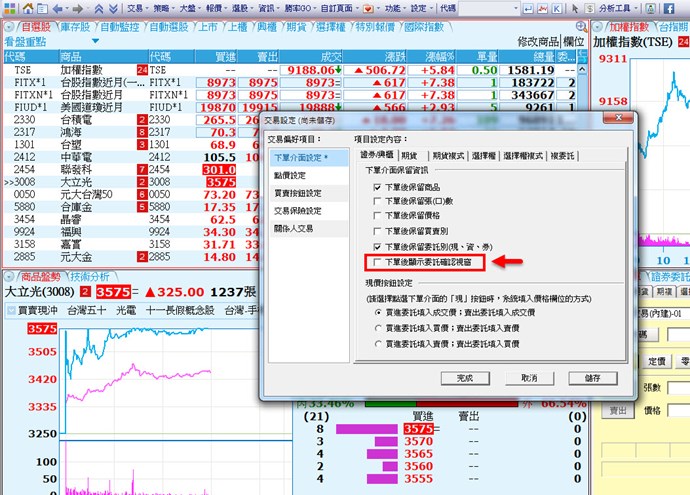Switch to the 期貨 tab in dialog
This screenshot has width=690, height=495.
point(409,155)
